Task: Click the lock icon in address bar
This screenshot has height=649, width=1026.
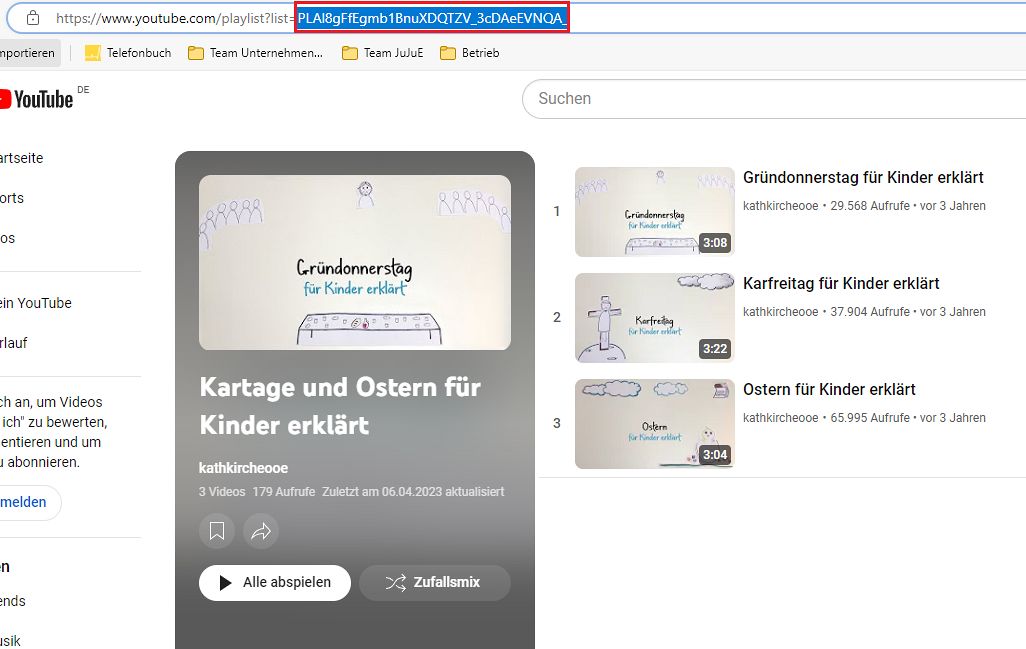Action: [32, 18]
